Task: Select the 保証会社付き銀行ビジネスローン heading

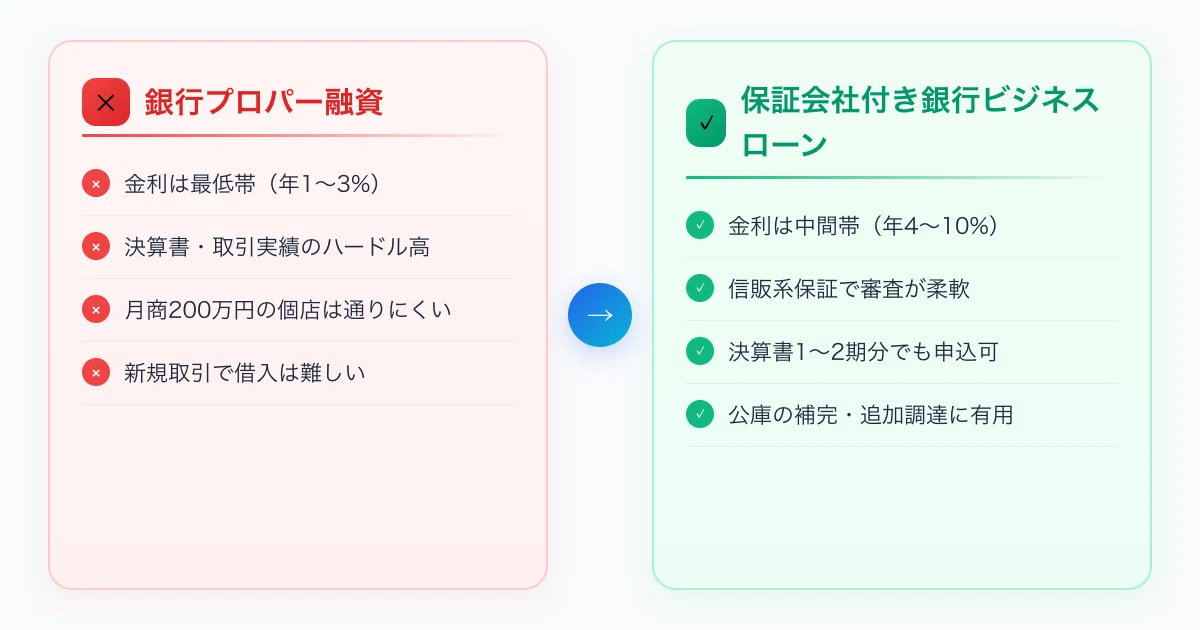Action: click(920, 123)
